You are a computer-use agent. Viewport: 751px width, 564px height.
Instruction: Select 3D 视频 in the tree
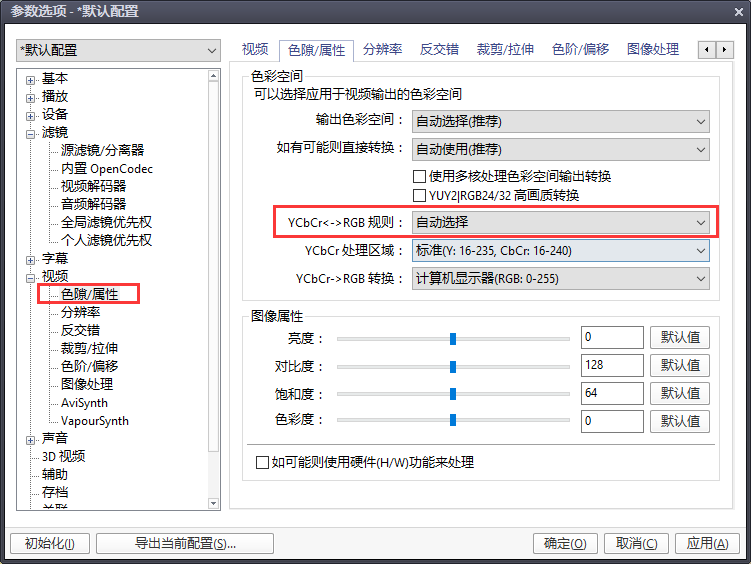coord(64,456)
